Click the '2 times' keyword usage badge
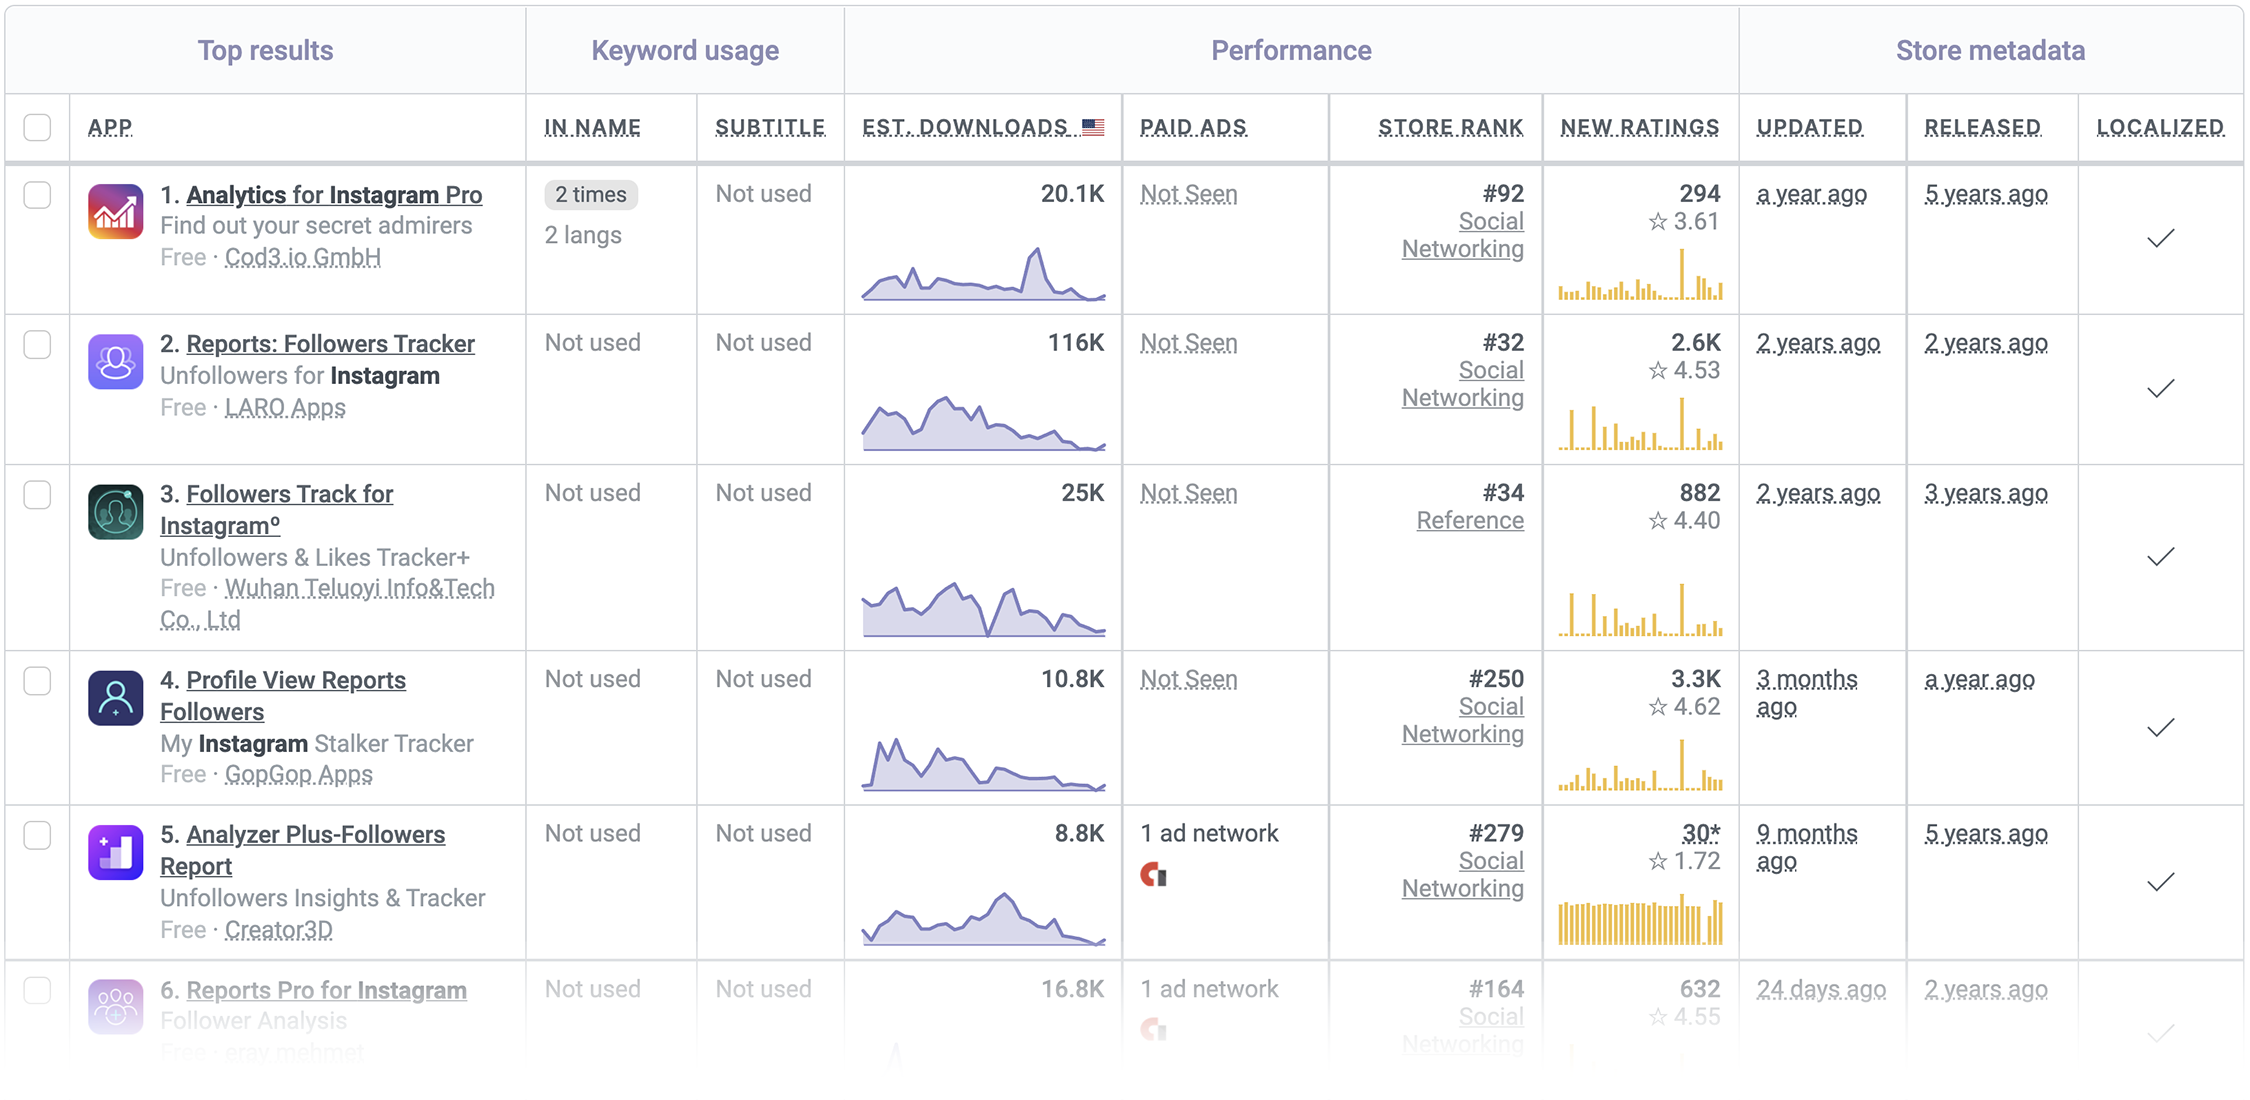The height and width of the screenshot is (1100, 2250). (590, 194)
